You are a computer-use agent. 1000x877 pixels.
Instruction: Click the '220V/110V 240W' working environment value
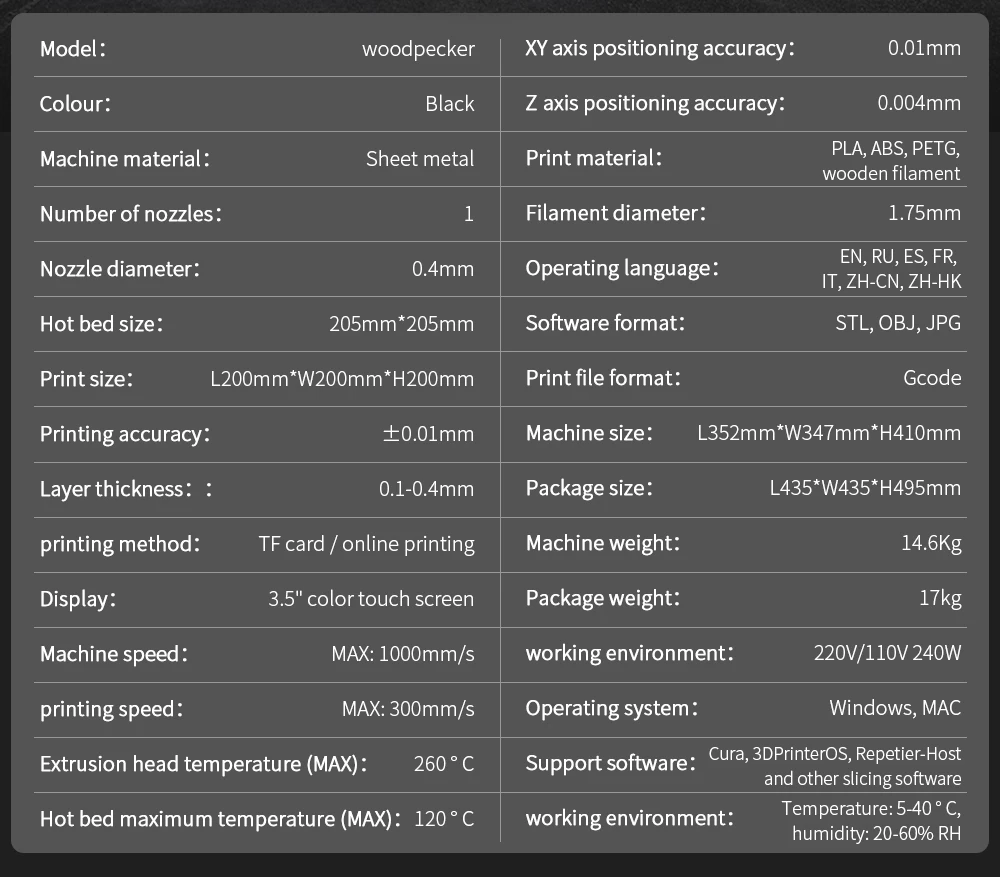pyautogui.click(x=887, y=654)
